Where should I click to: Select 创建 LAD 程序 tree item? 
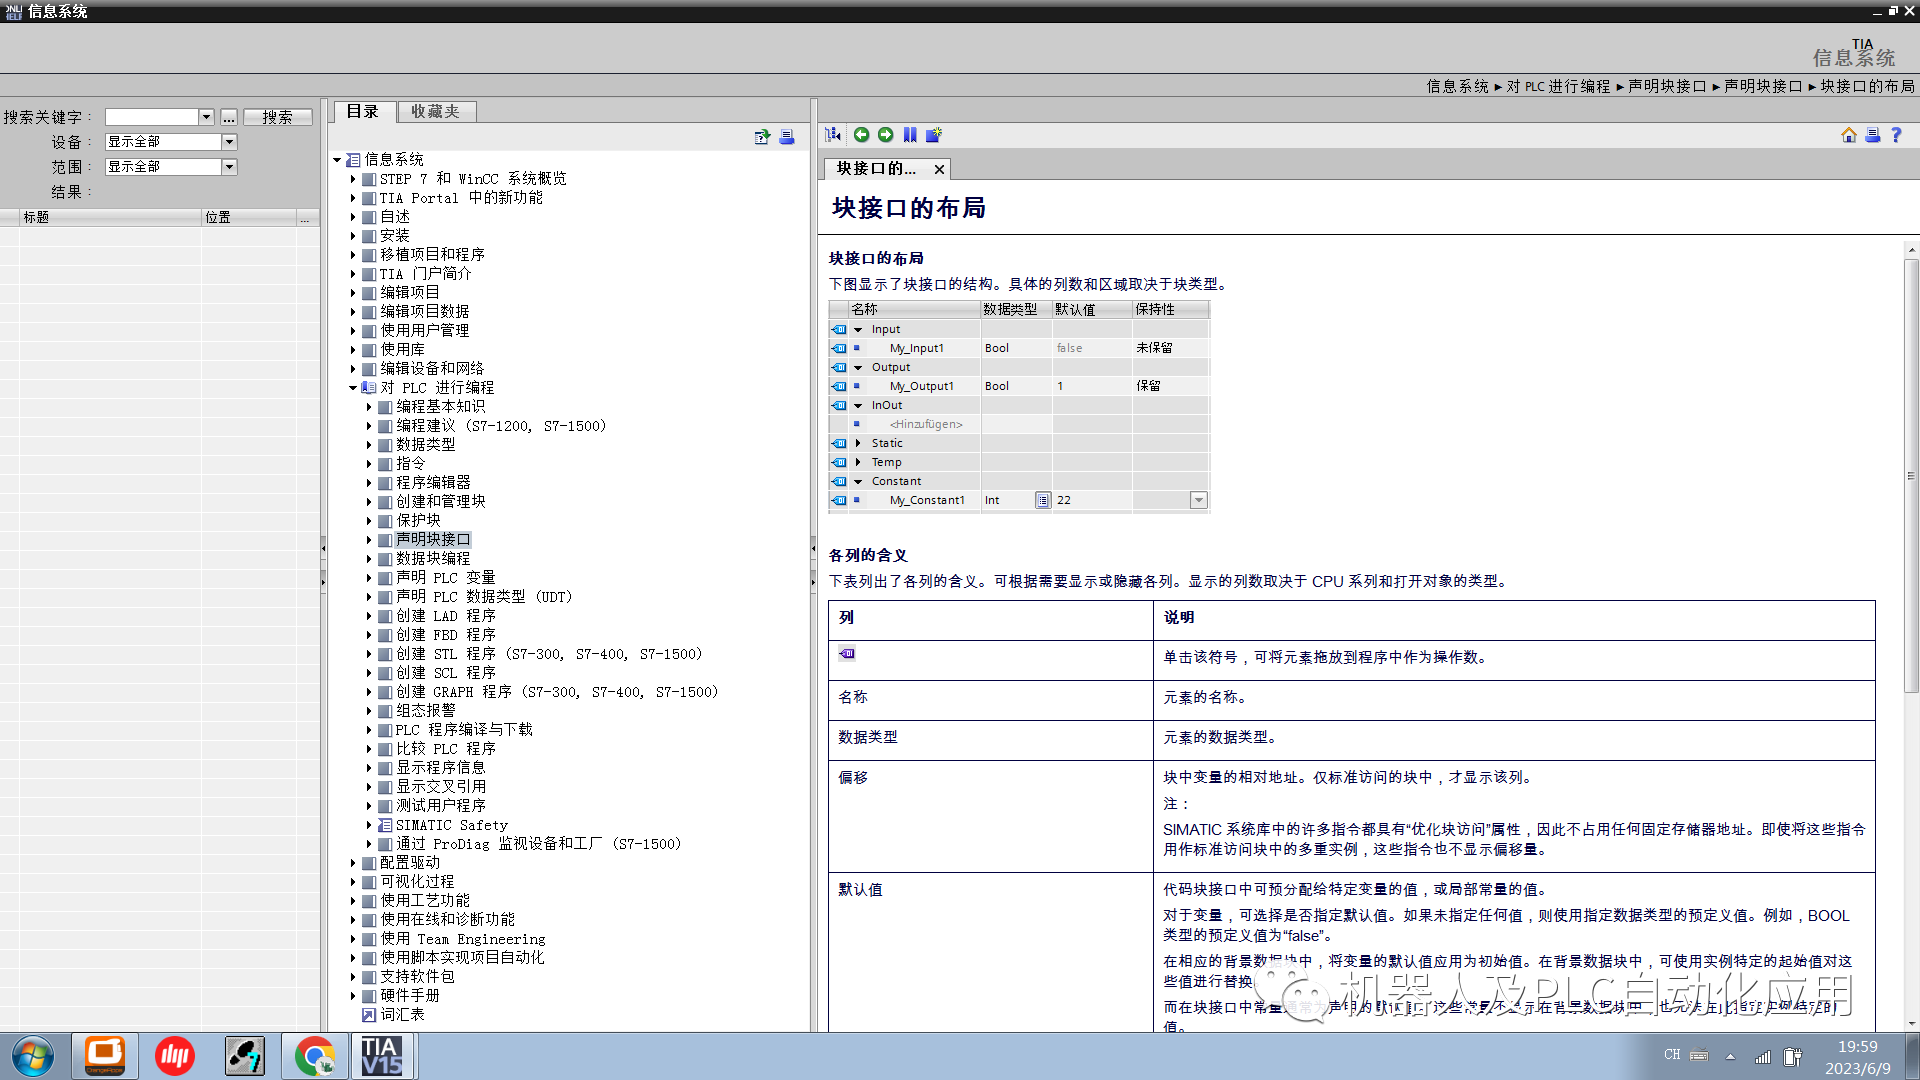coord(446,616)
